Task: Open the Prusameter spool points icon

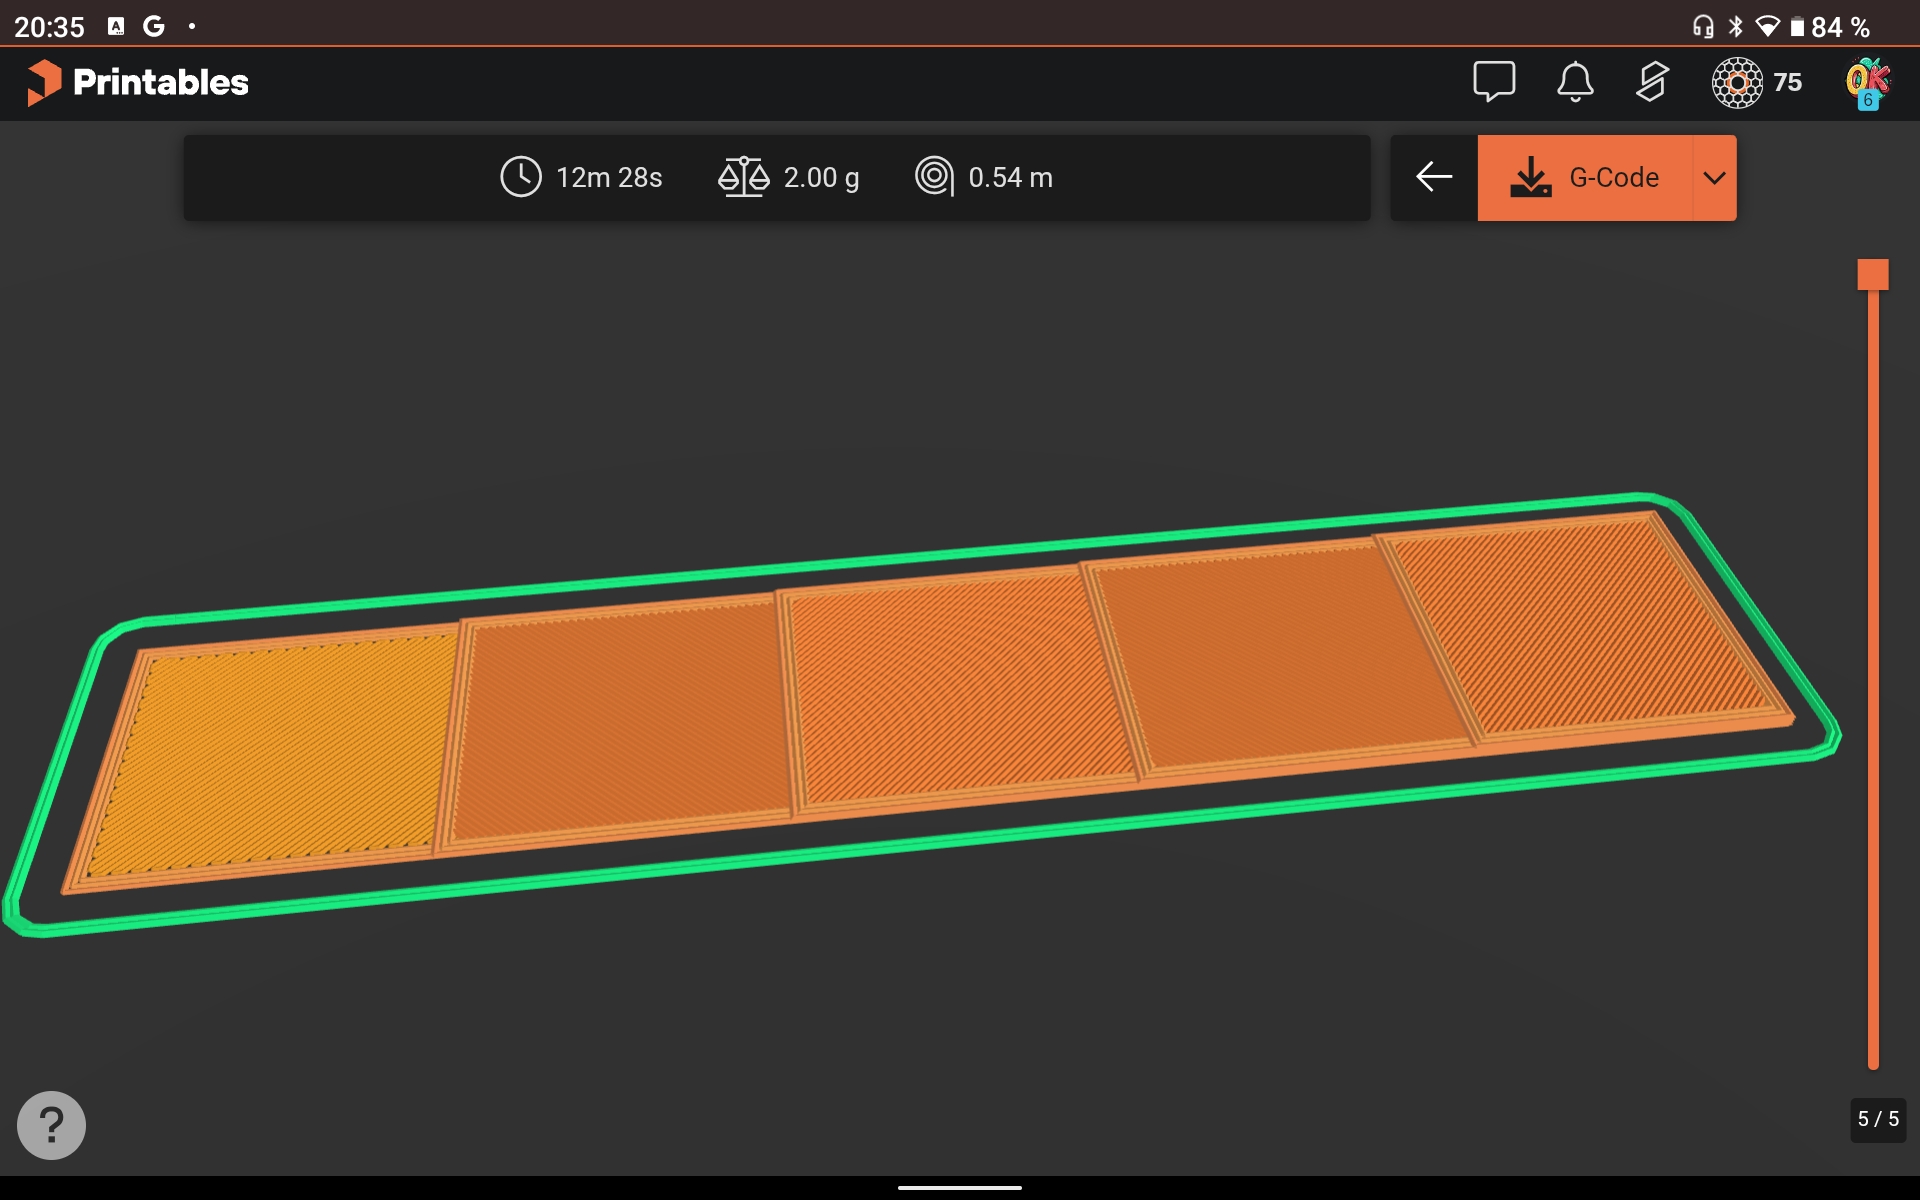Action: [x=1737, y=82]
